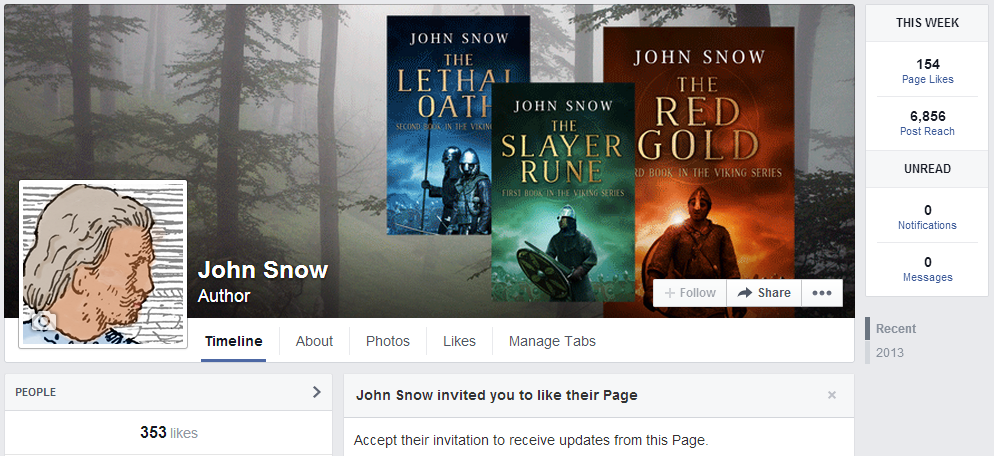Click the 6,856 post reach number
Screen dimensions: 994x456
(x=927, y=116)
